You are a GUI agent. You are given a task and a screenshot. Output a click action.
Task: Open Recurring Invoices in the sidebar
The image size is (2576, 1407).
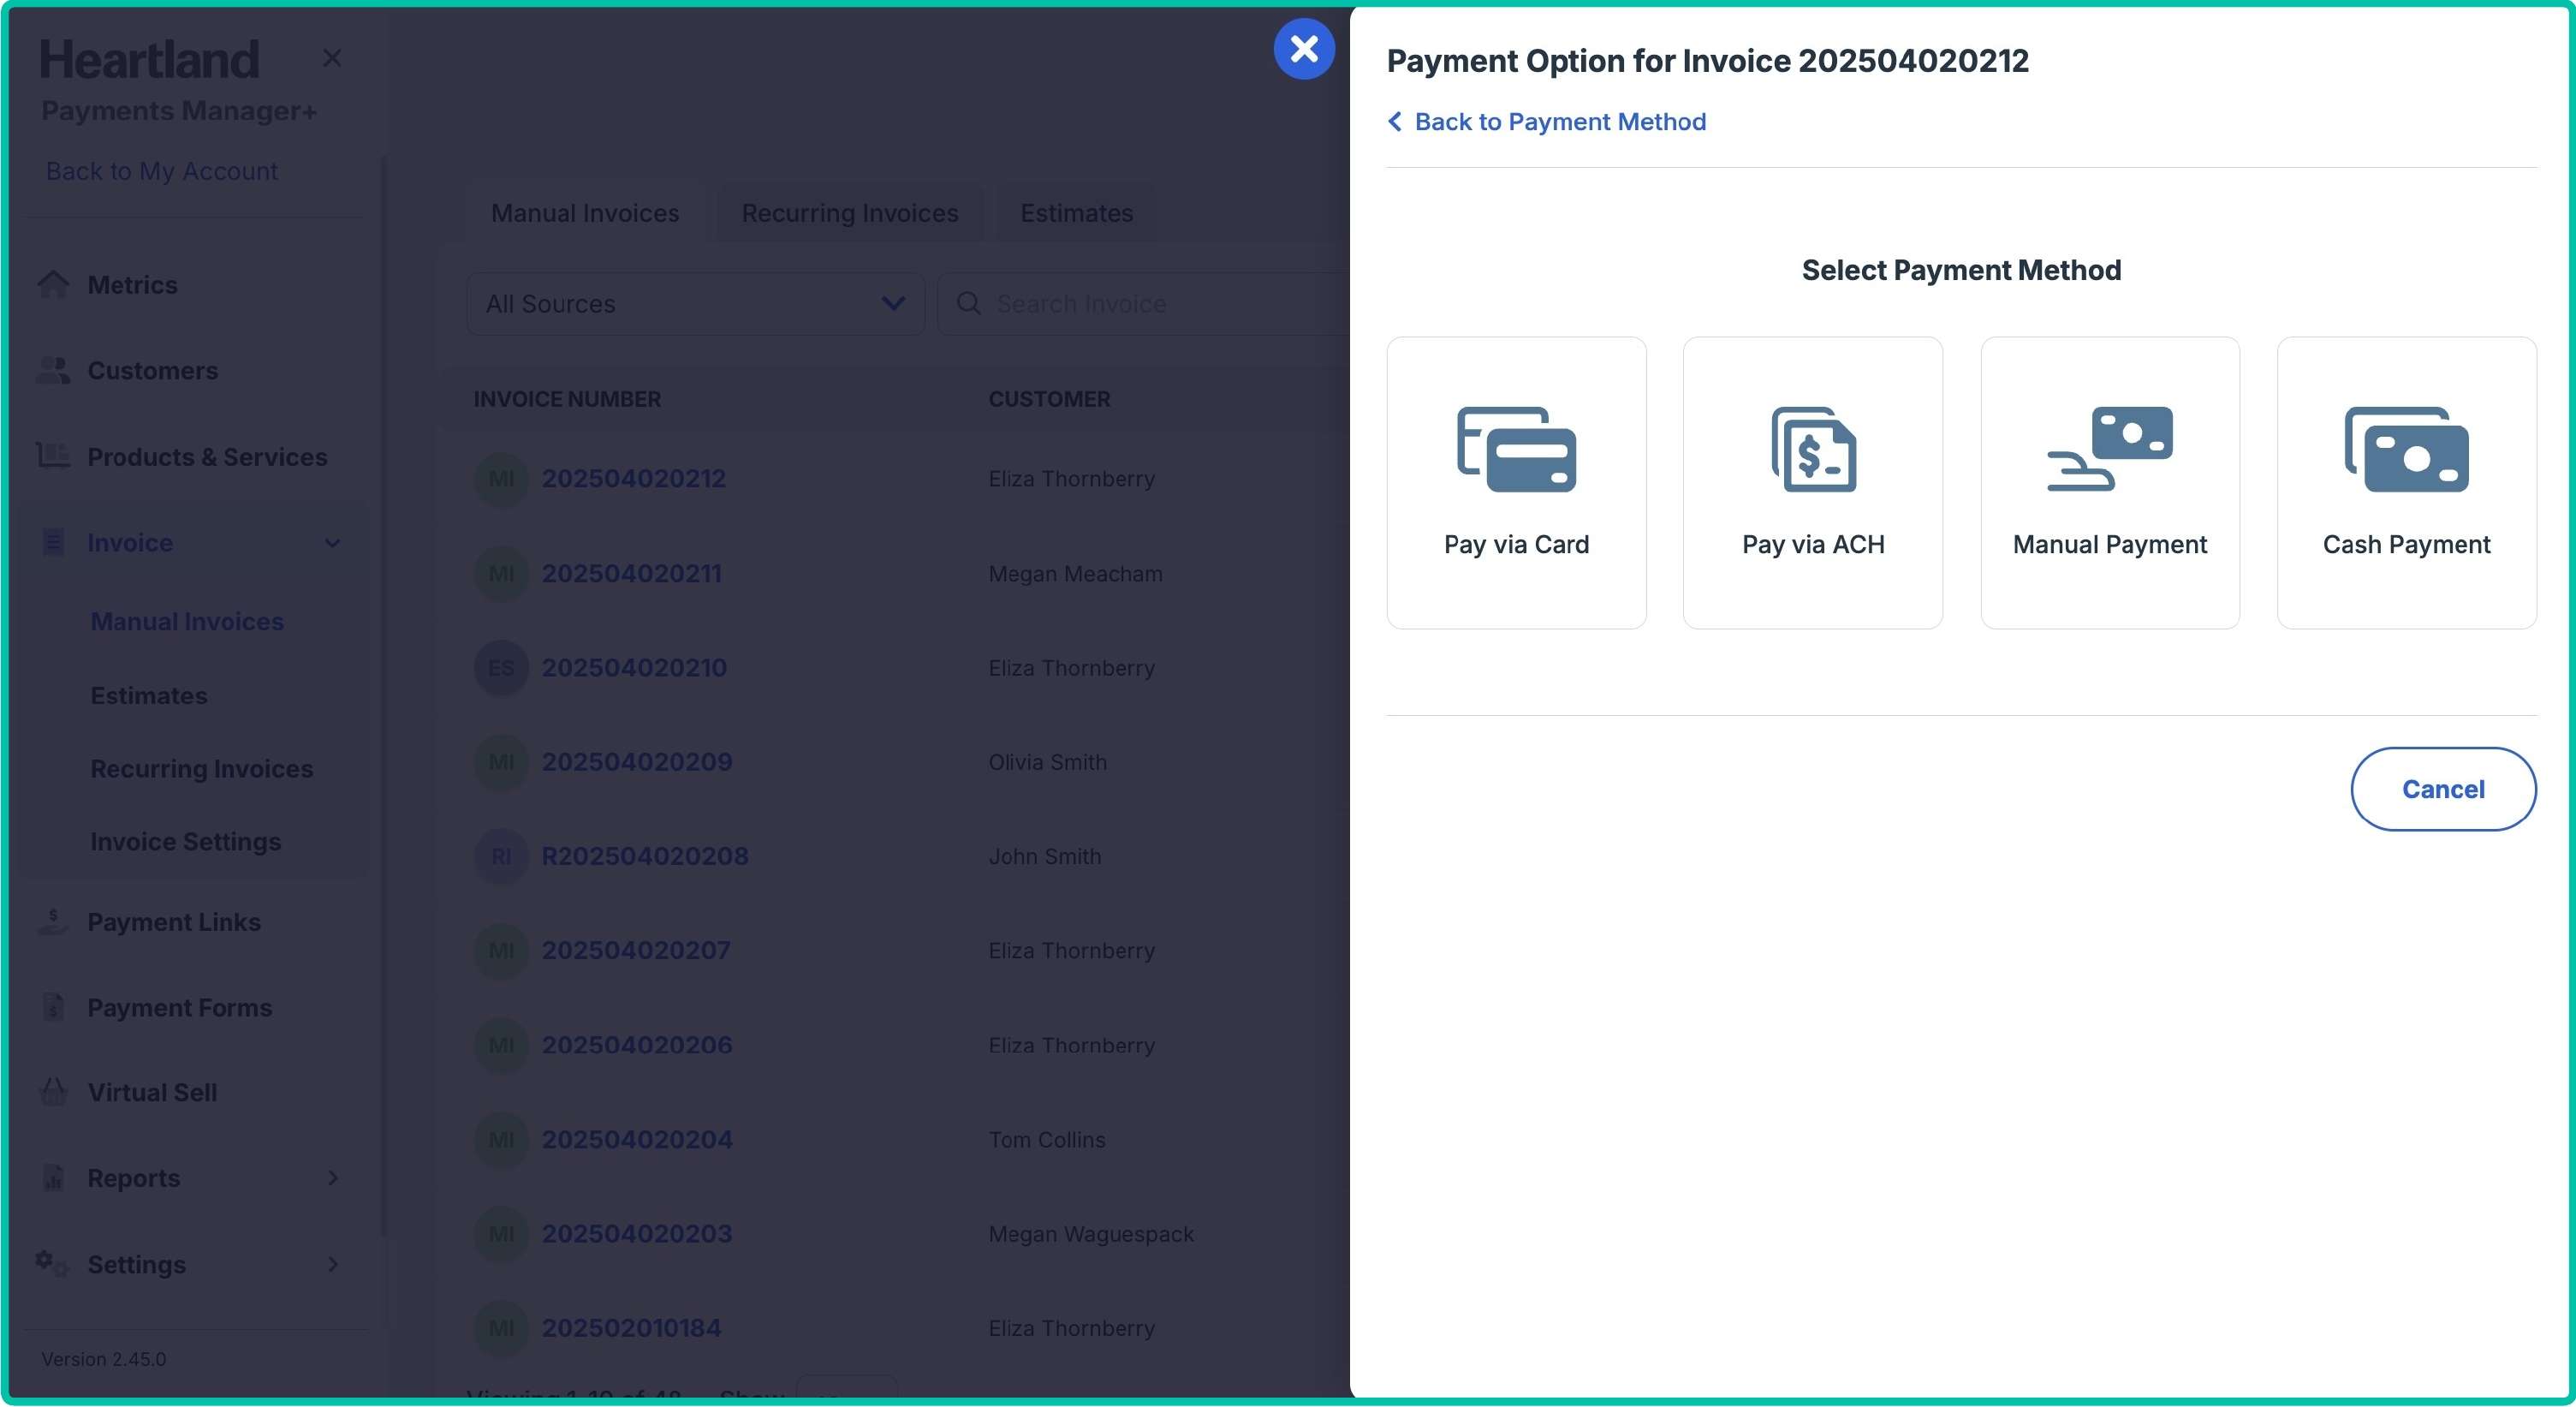pyautogui.click(x=202, y=769)
